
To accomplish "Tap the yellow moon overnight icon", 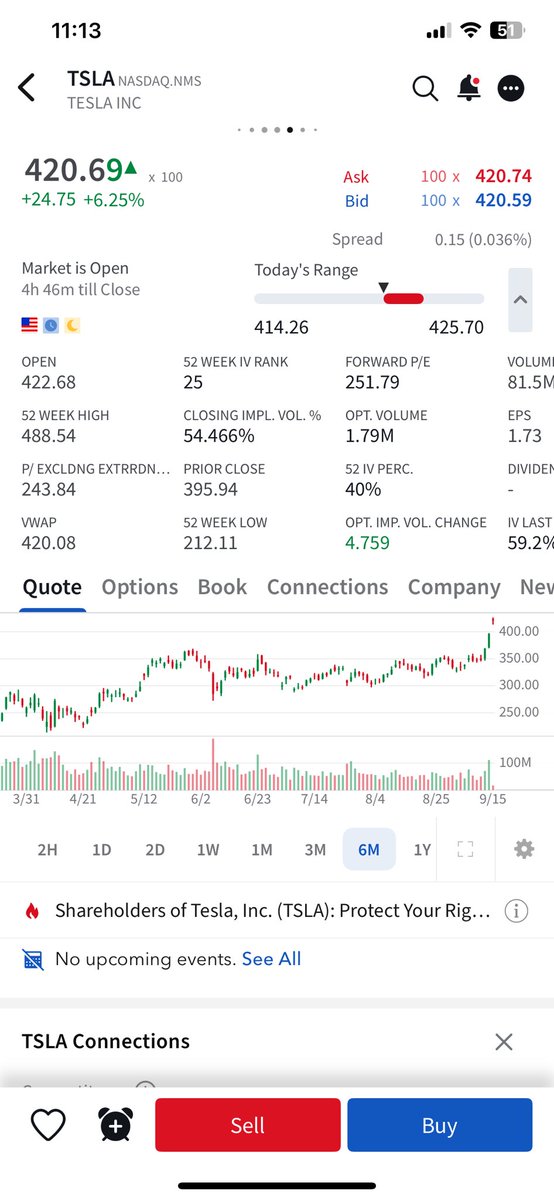I will tap(72, 326).
